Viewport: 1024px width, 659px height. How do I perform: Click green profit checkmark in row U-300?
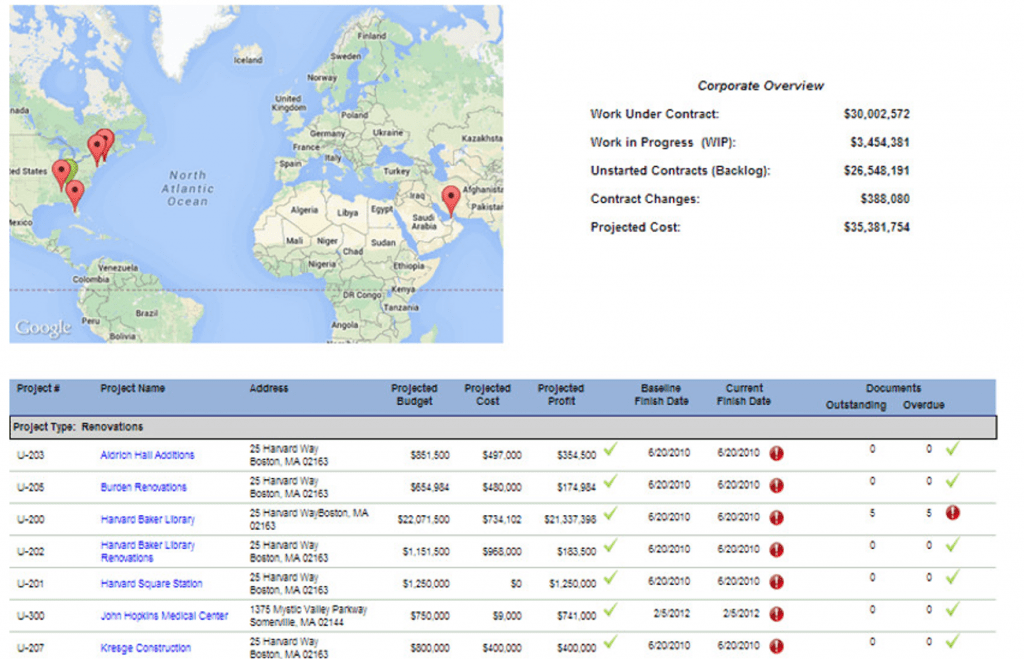[610, 610]
